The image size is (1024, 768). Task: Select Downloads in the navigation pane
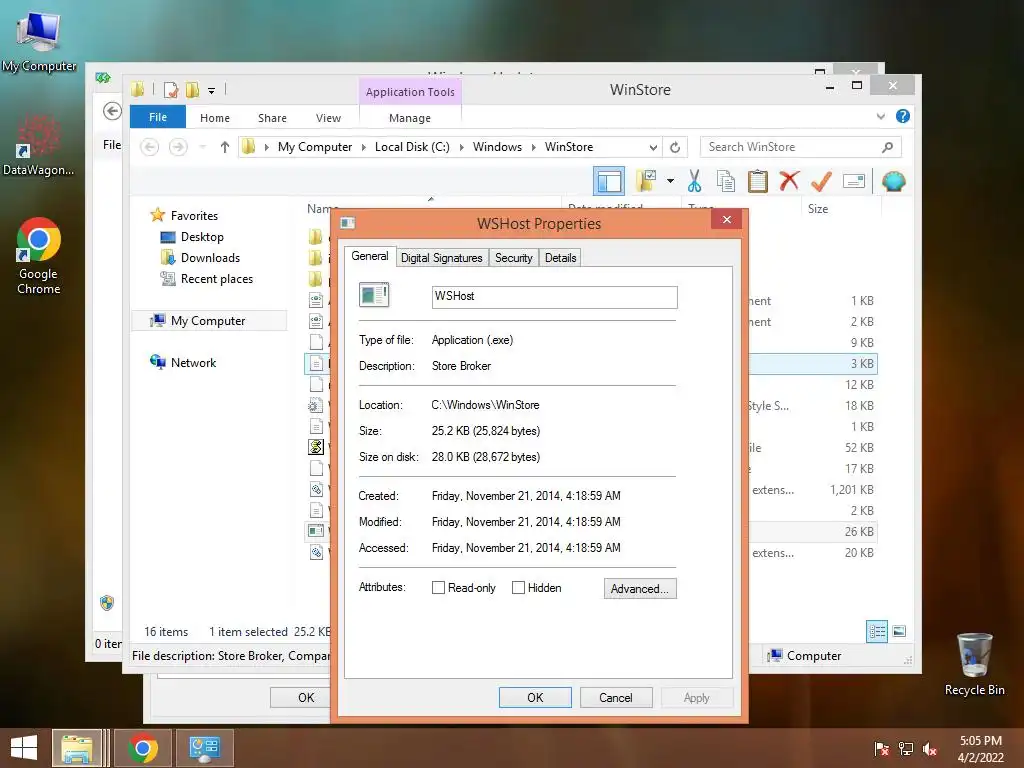point(210,257)
